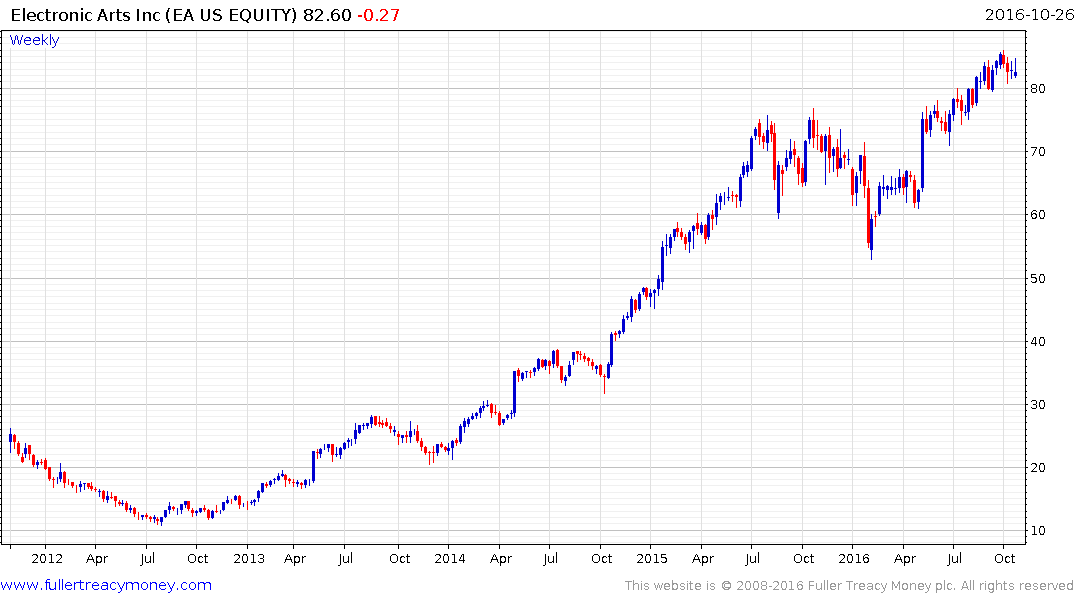Click the 2012 year label on time axis
Image resolution: width=1075 pixels, height=600 pixels.
47,558
